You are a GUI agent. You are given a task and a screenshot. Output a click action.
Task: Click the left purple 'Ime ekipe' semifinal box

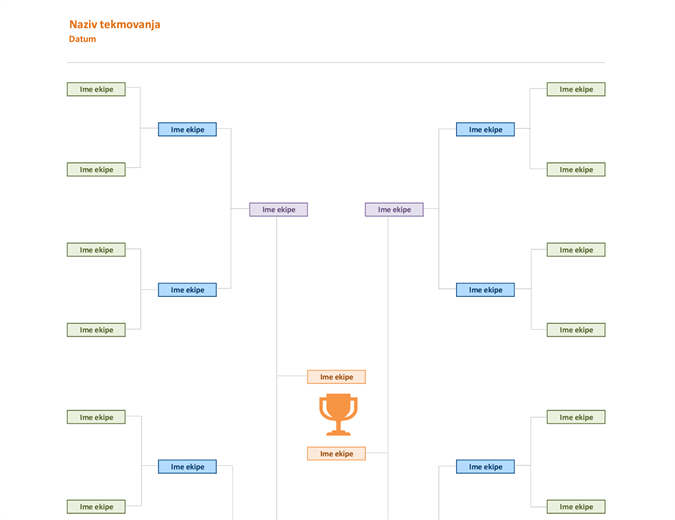tap(279, 210)
